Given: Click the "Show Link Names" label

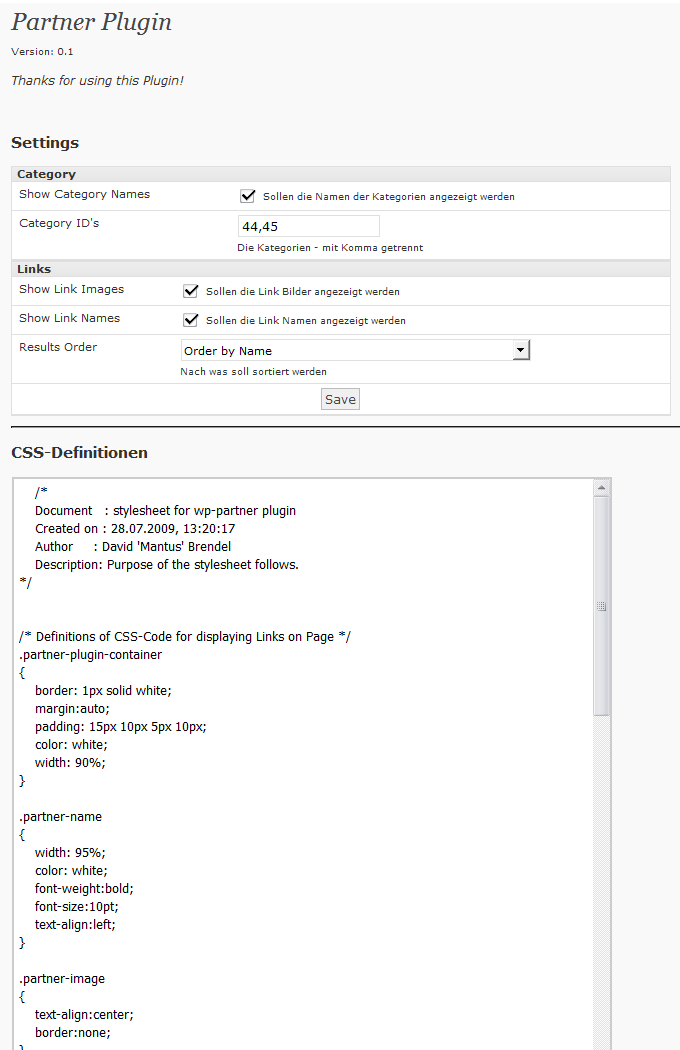Looking at the screenshot, I should coord(69,318).
